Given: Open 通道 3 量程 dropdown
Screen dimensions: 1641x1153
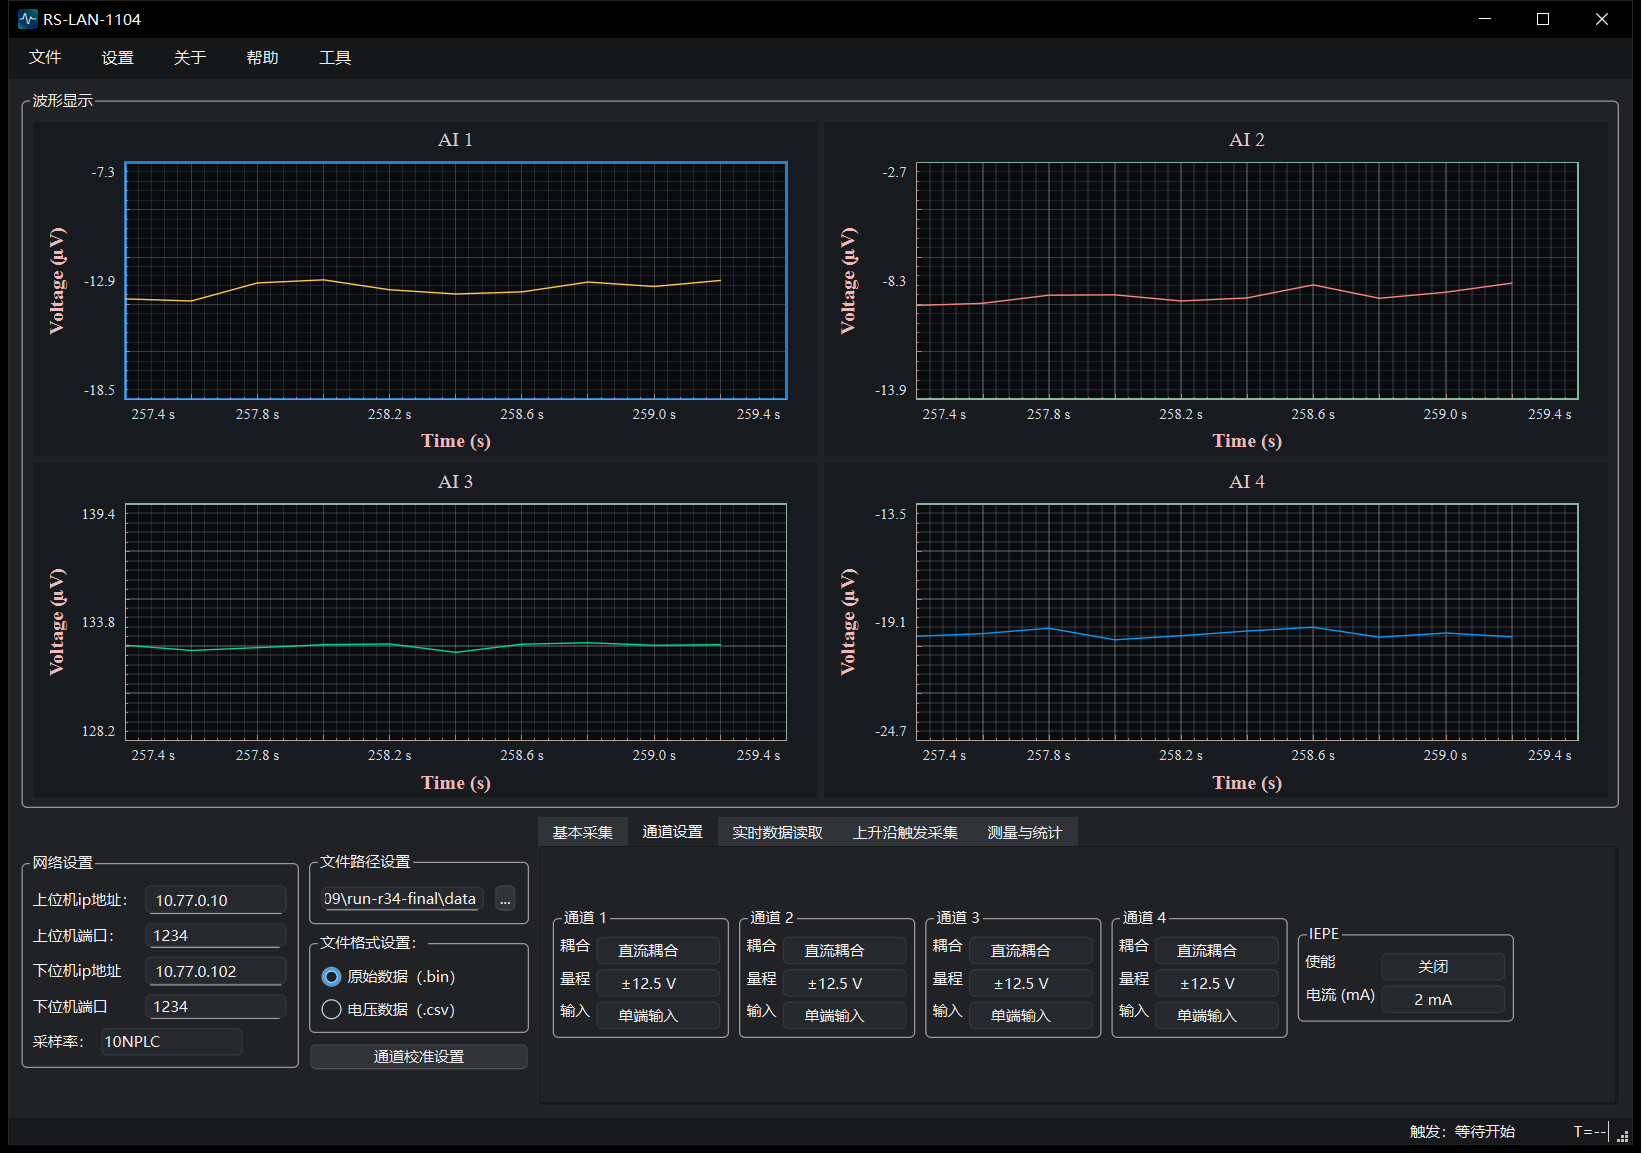Looking at the screenshot, I should pyautogui.click(x=1031, y=984).
